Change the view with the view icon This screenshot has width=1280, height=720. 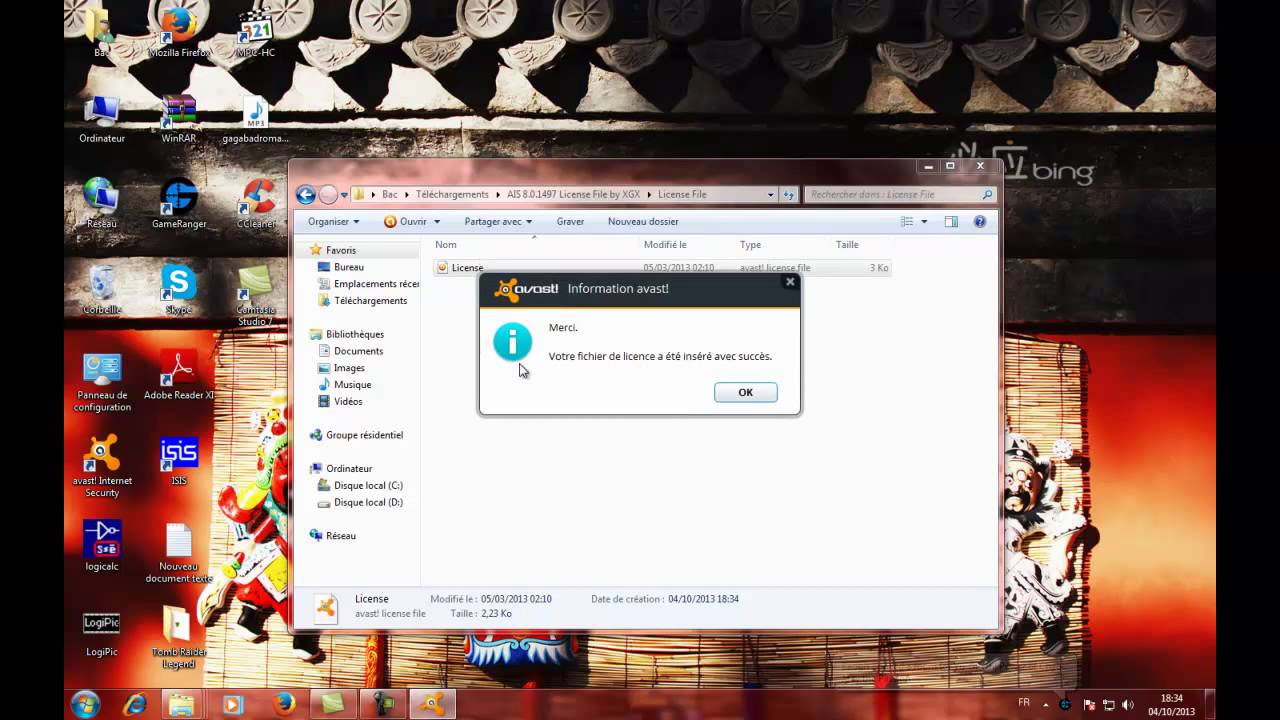click(x=907, y=221)
